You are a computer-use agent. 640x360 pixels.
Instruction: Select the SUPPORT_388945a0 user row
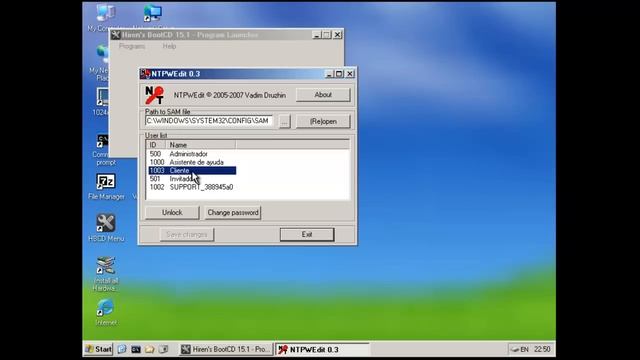point(192,187)
